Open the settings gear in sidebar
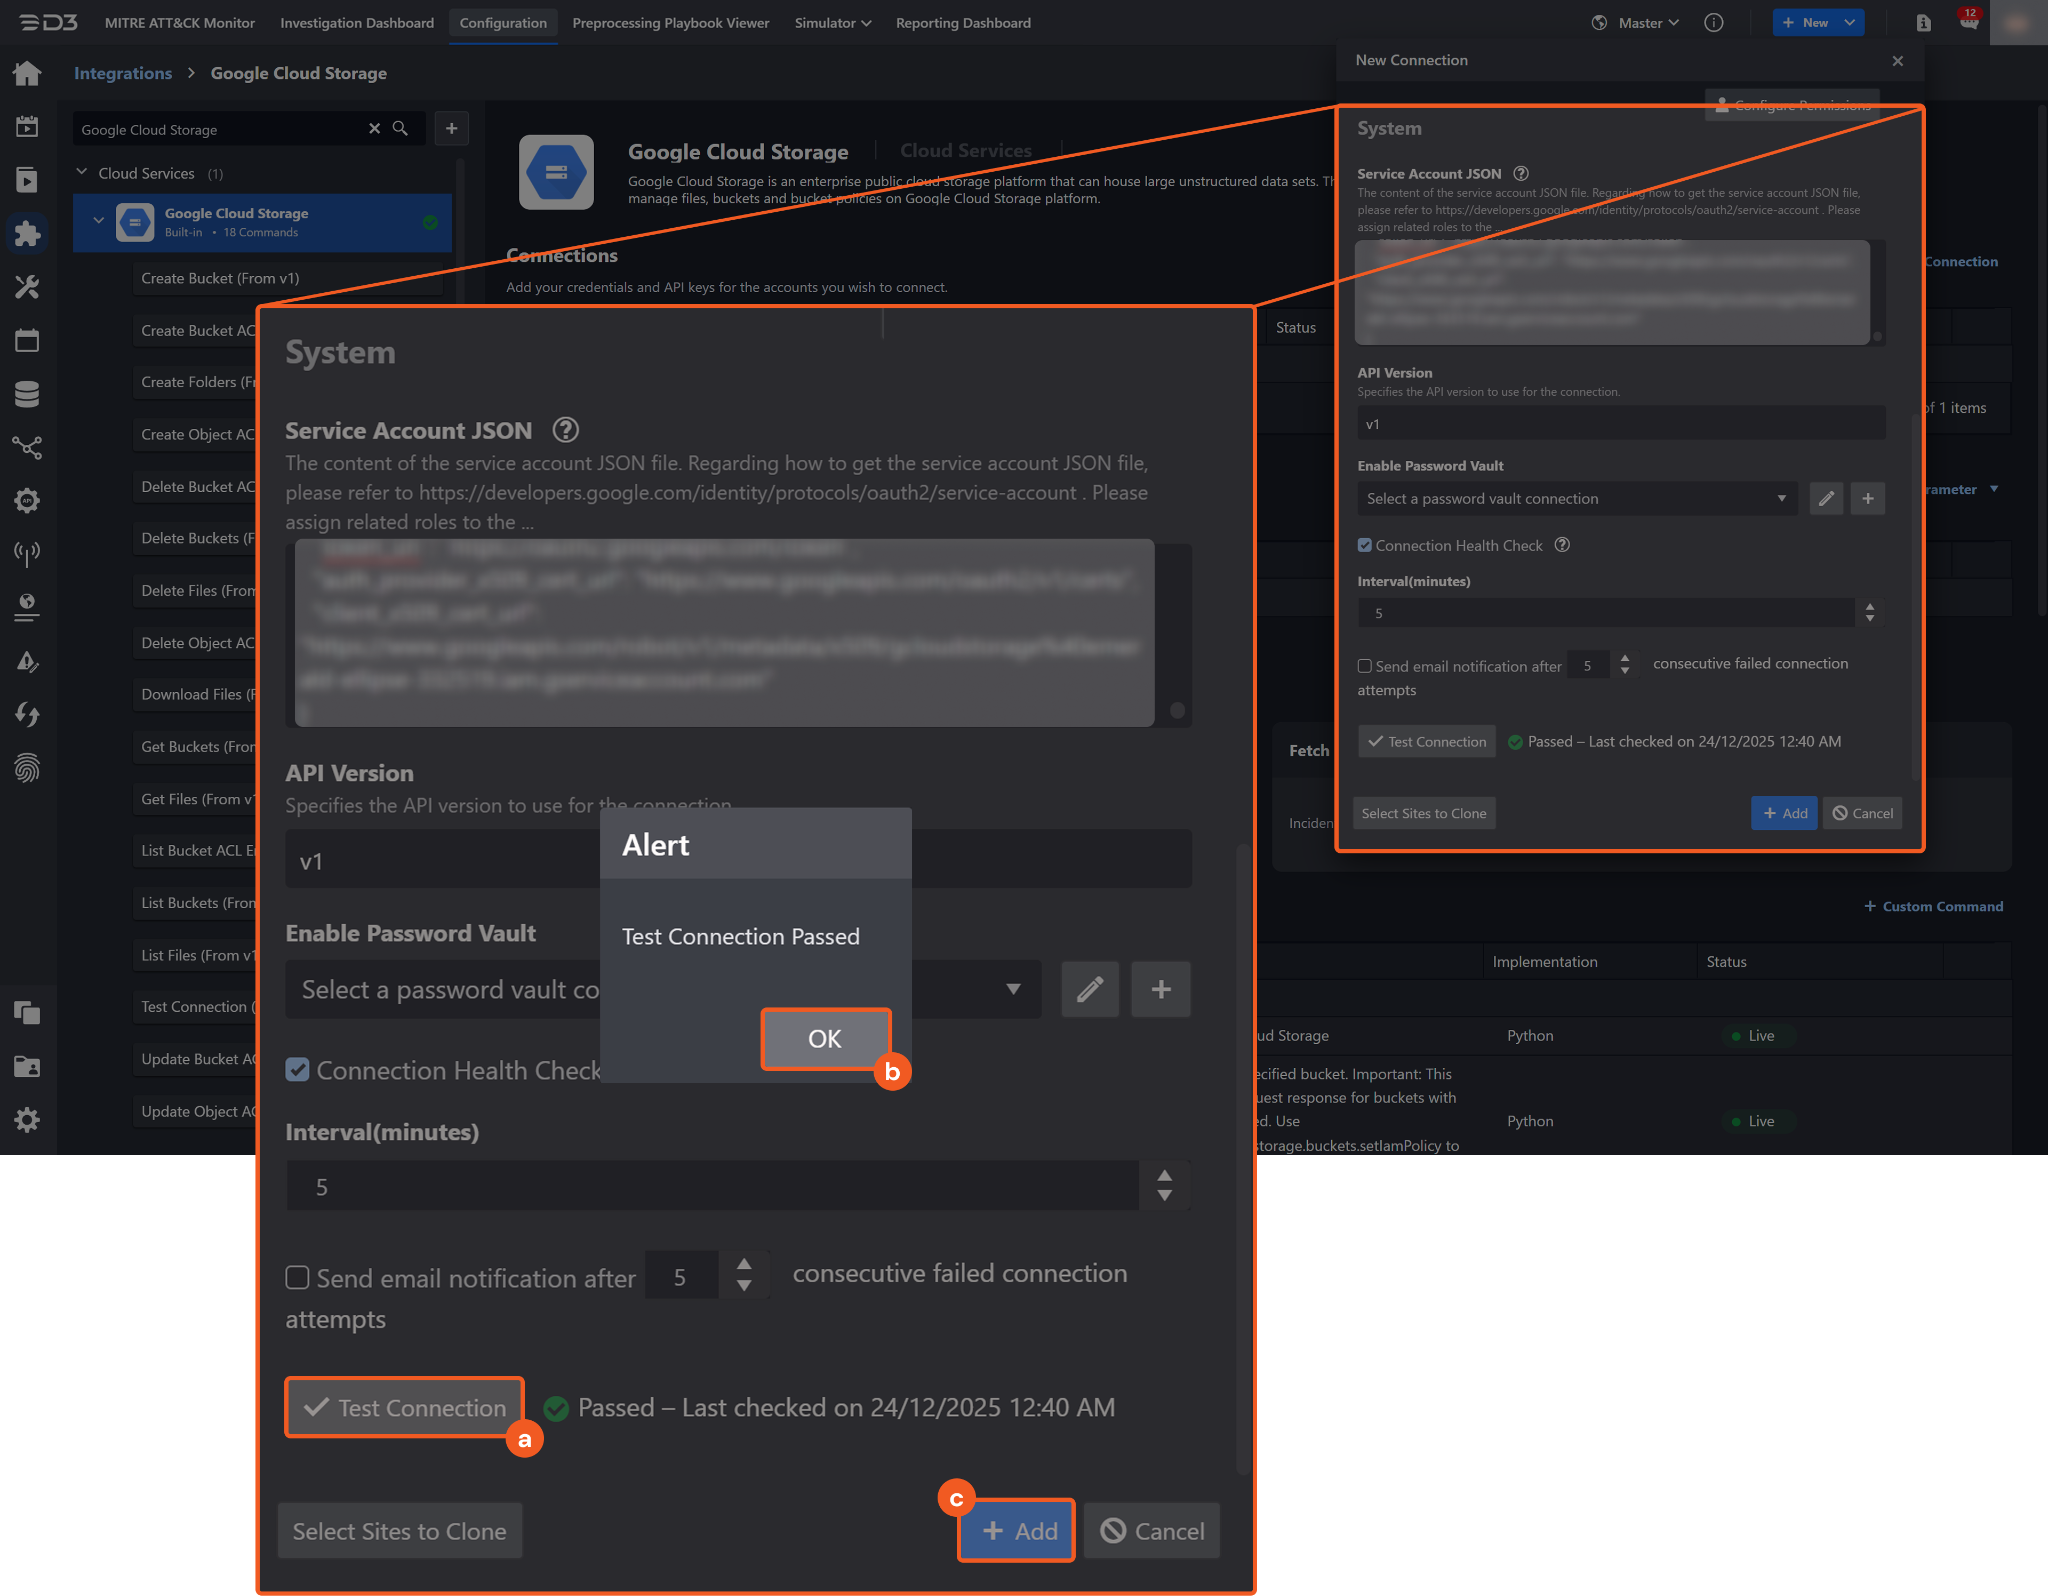 (27, 1119)
